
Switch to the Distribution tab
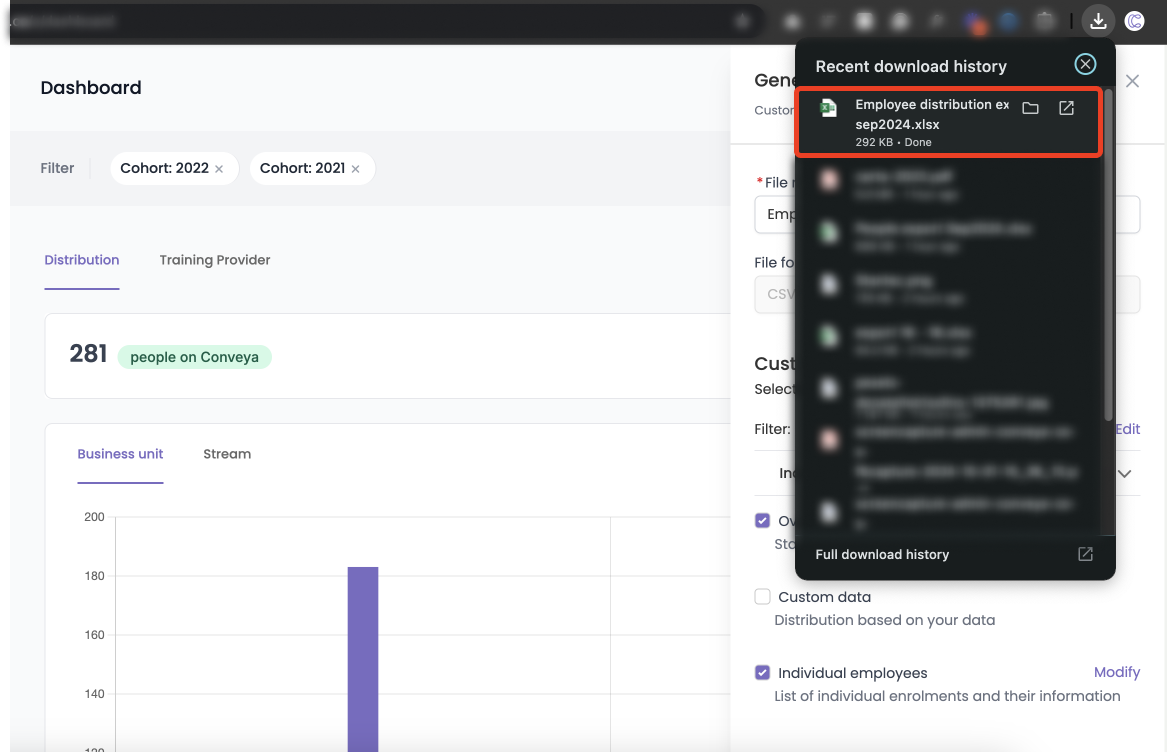tap(82, 260)
